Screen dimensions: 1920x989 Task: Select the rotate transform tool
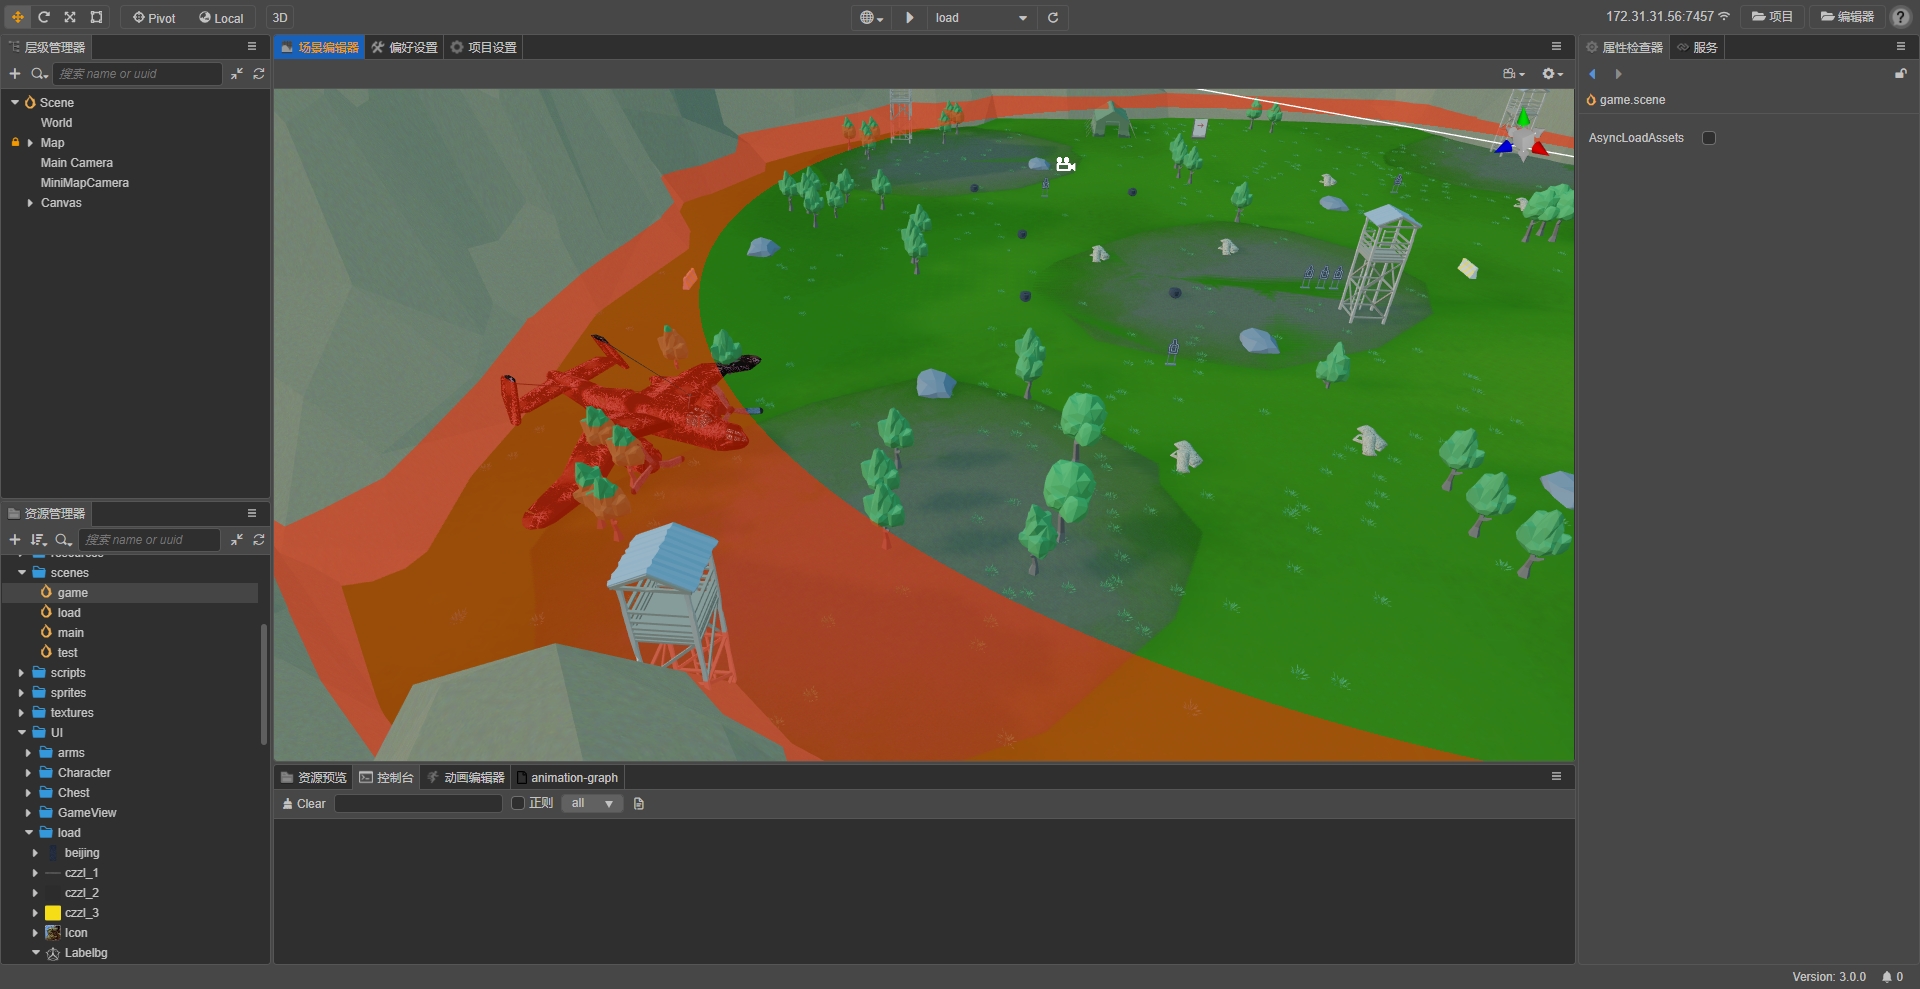[x=44, y=17]
